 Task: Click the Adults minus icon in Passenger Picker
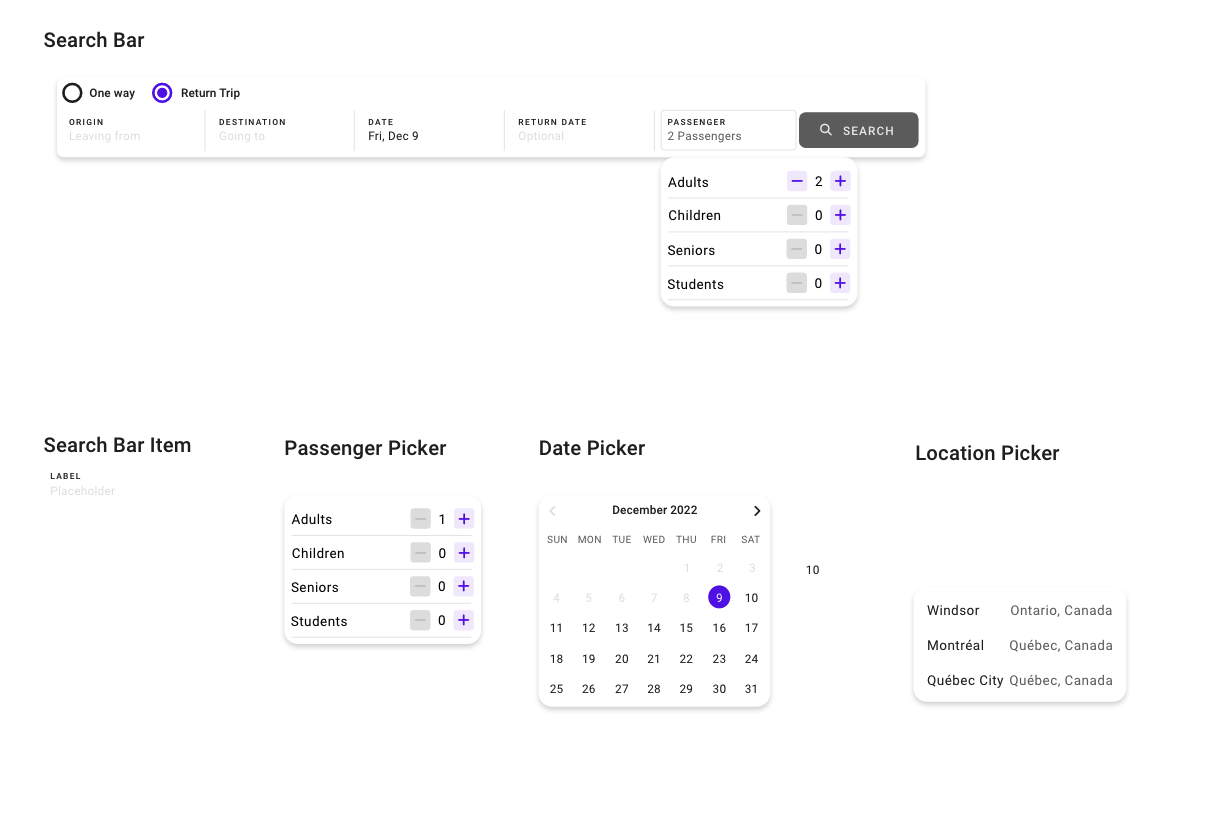420,519
